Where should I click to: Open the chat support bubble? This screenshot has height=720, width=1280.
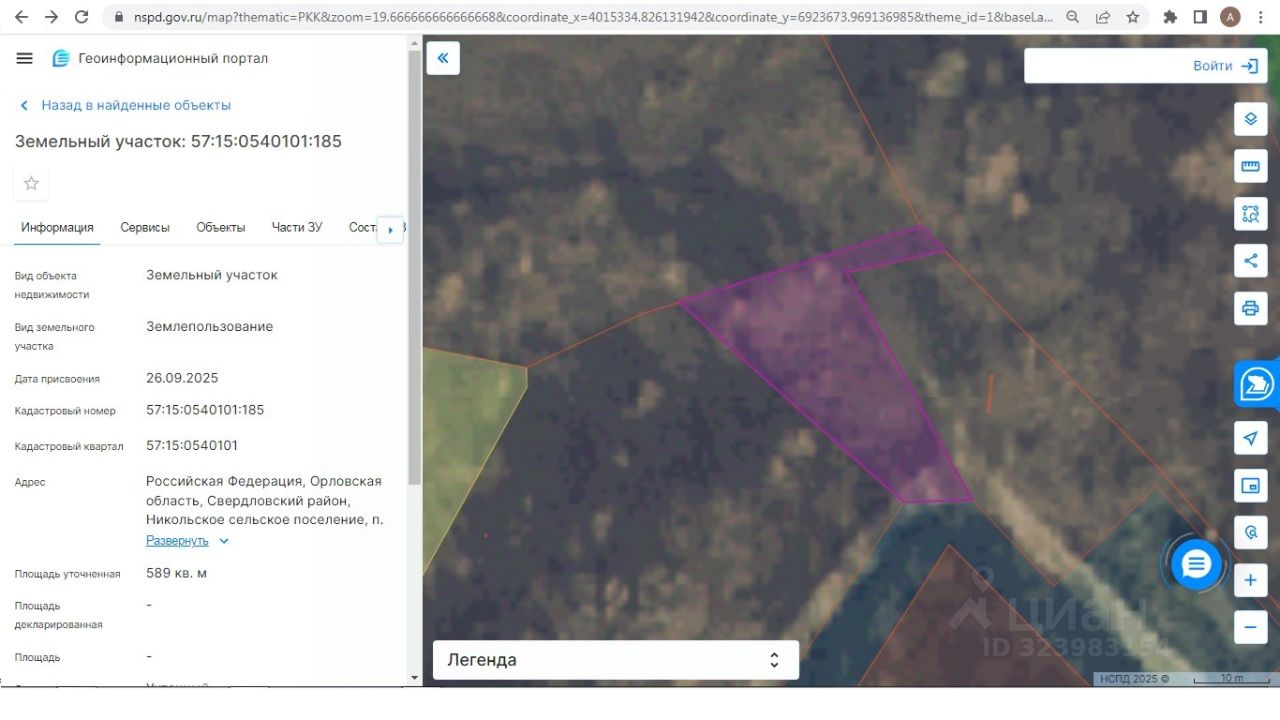1196,565
